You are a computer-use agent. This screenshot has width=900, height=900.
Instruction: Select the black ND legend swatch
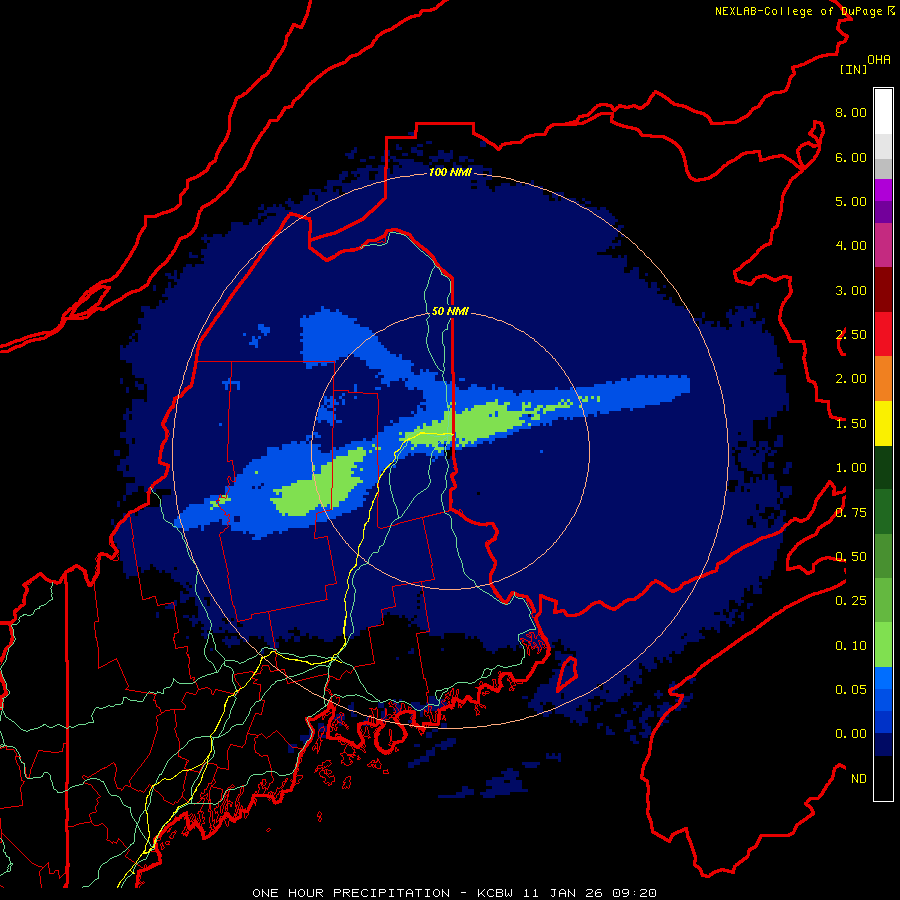coord(883,778)
